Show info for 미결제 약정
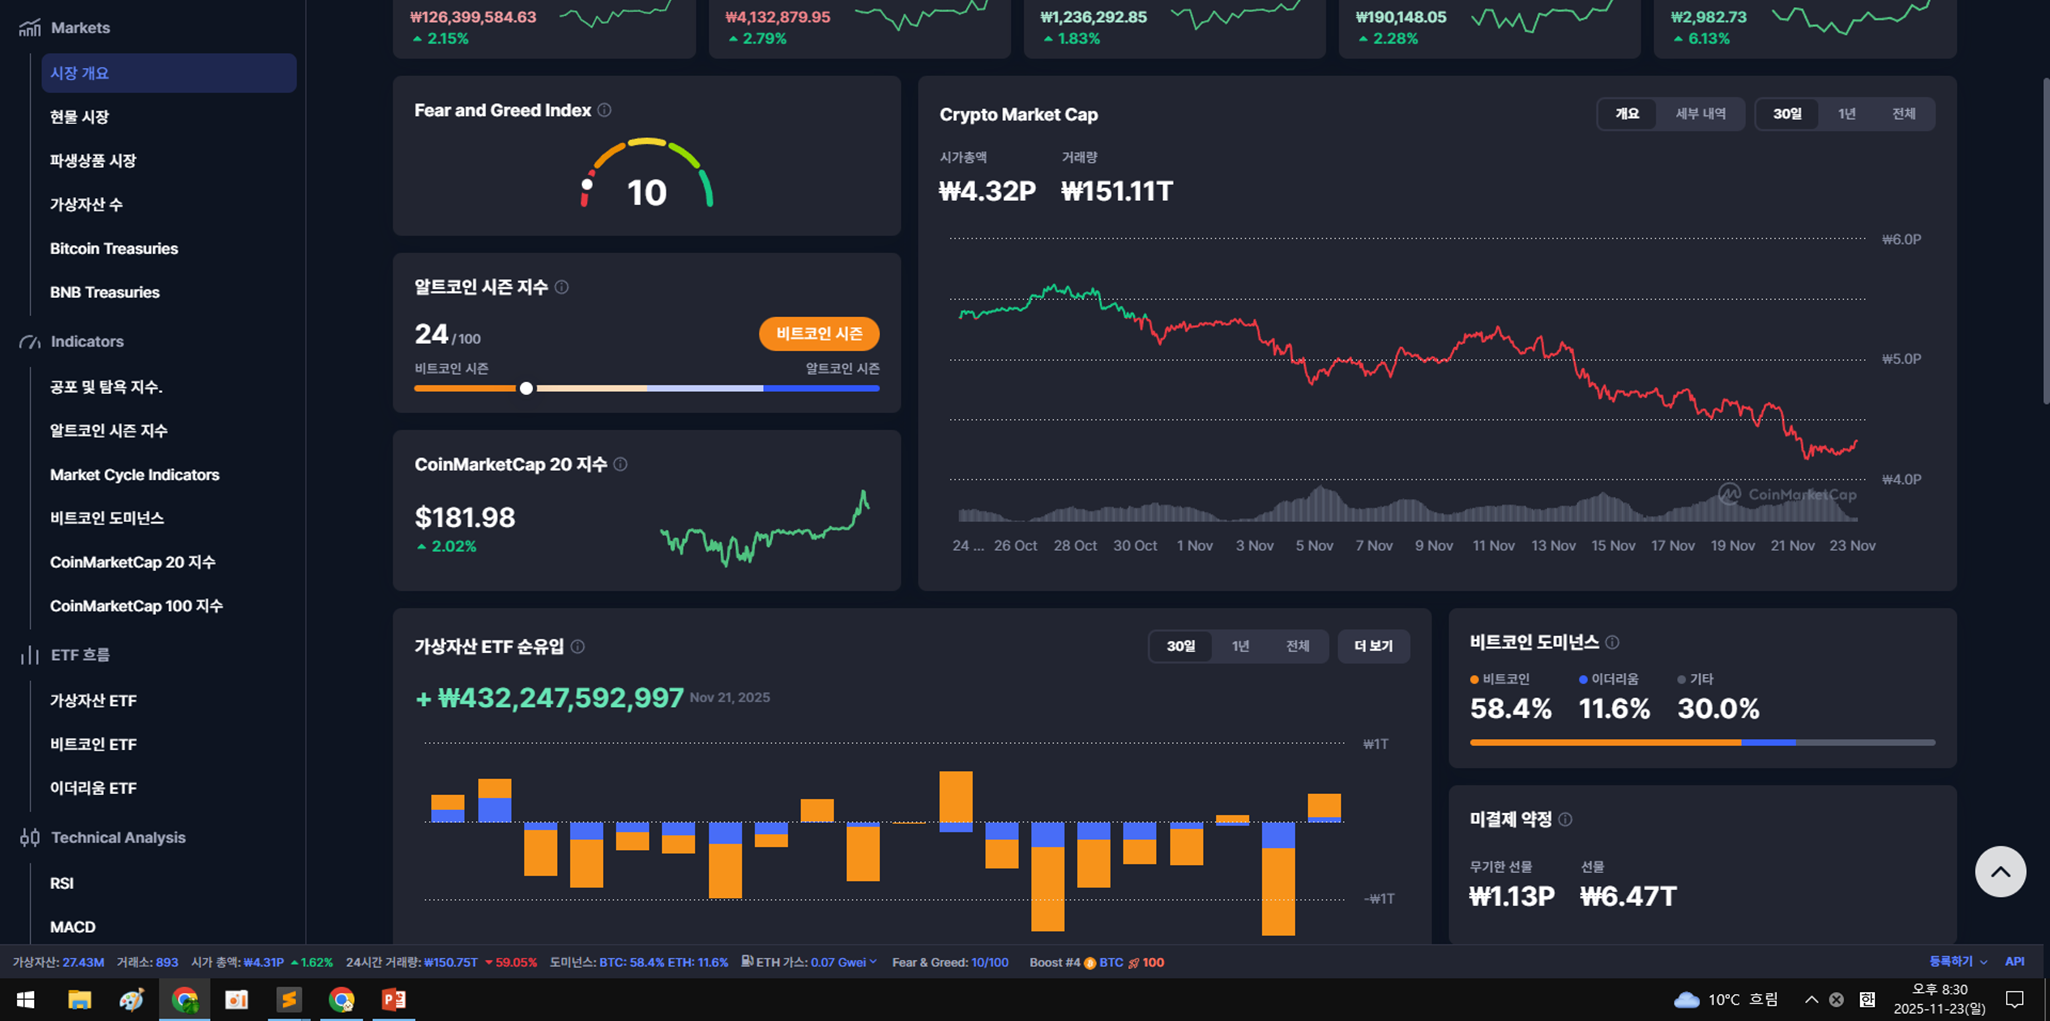Image resolution: width=2050 pixels, height=1021 pixels. click(x=1565, y=819)
